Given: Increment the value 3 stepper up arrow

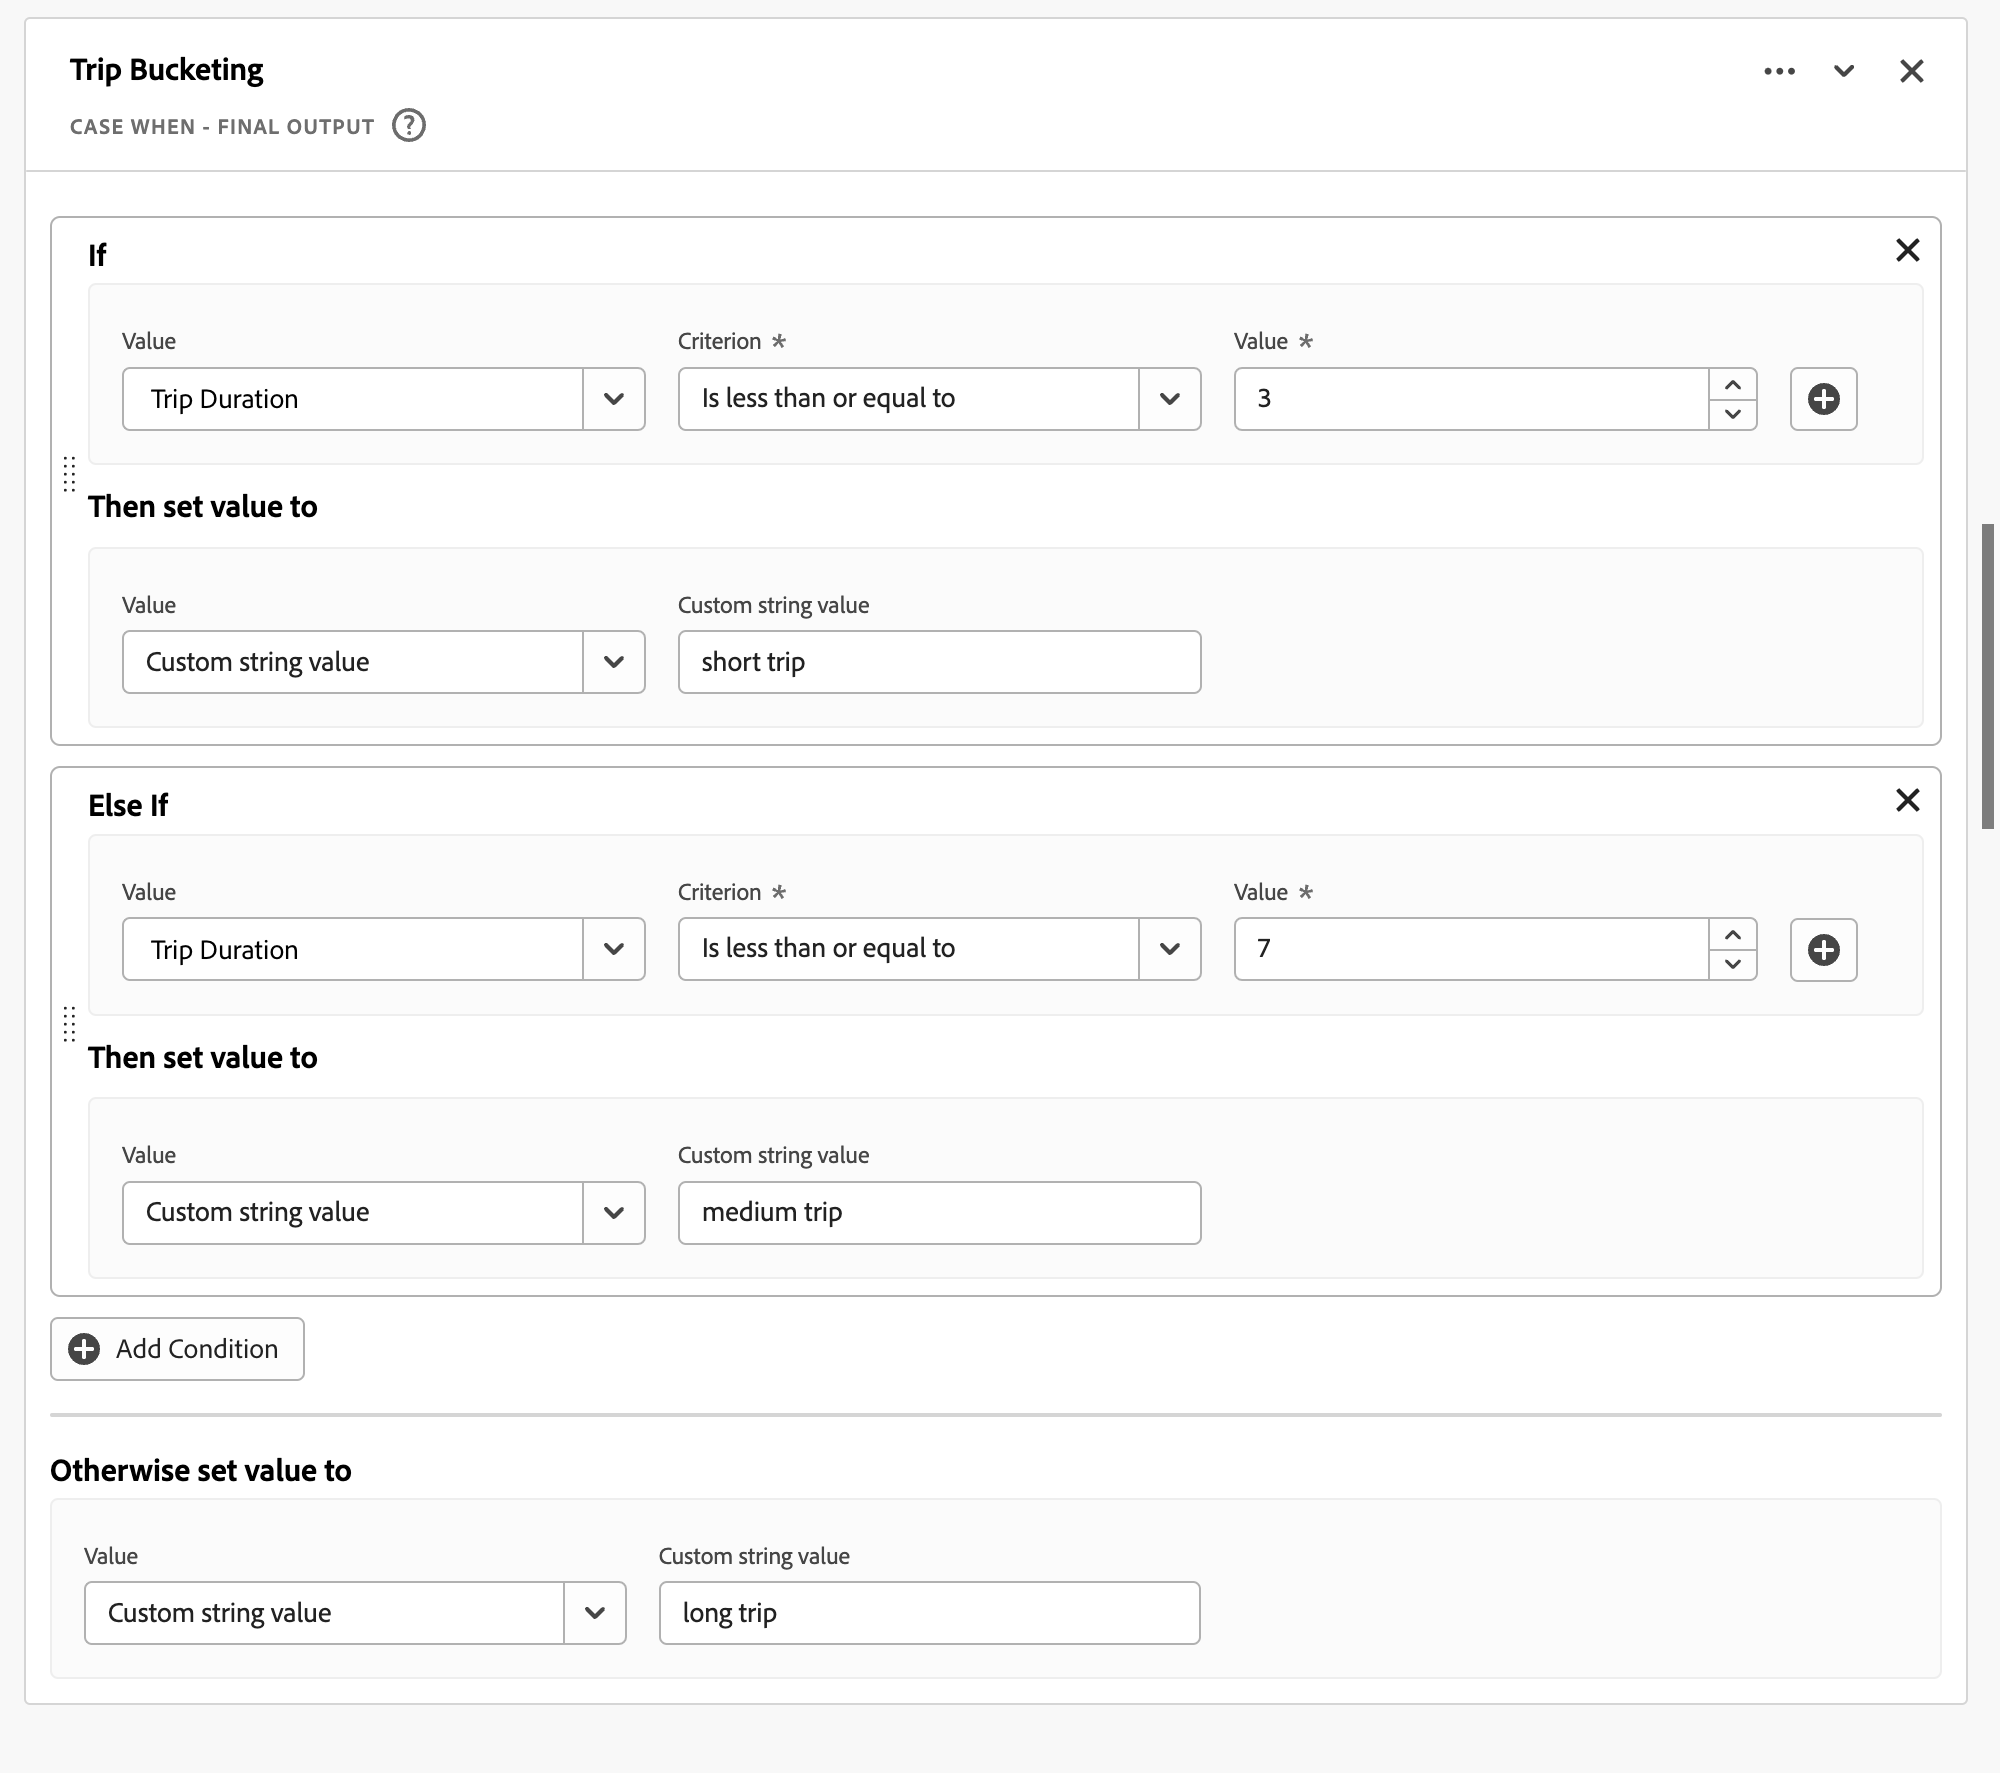Looking at the screenshot, I should (1733, 385).
